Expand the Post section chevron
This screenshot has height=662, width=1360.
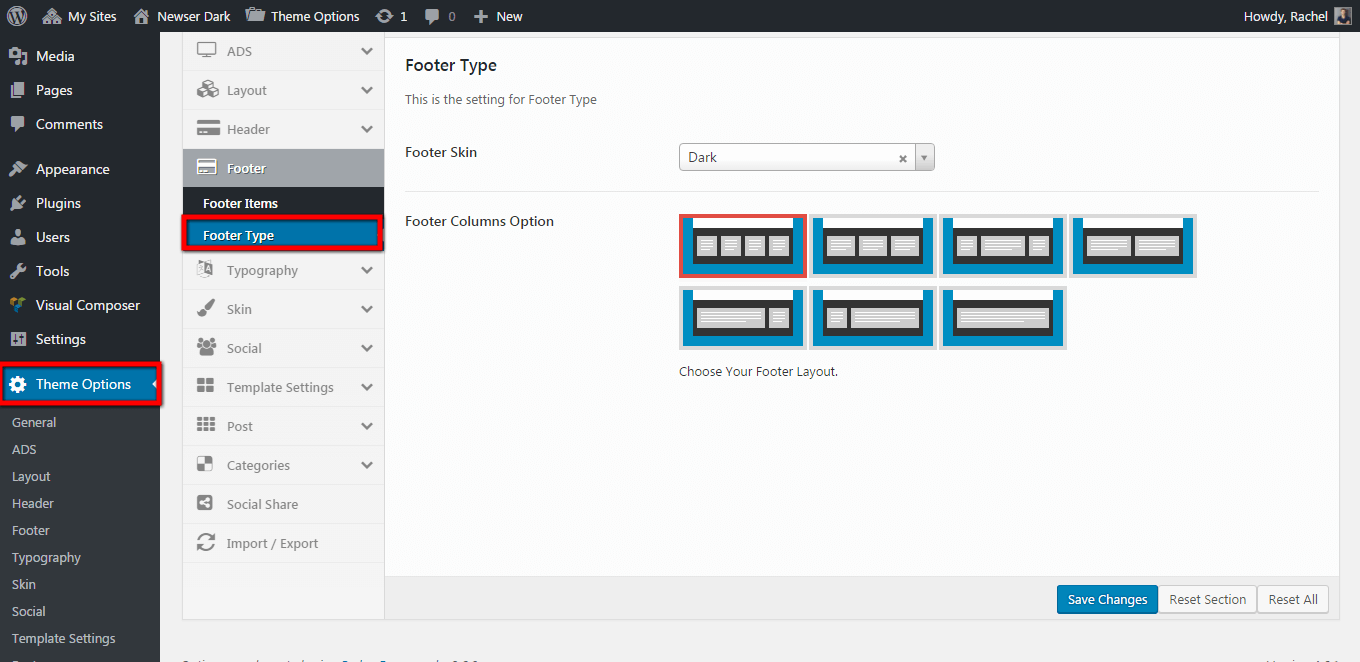(367, 426)
